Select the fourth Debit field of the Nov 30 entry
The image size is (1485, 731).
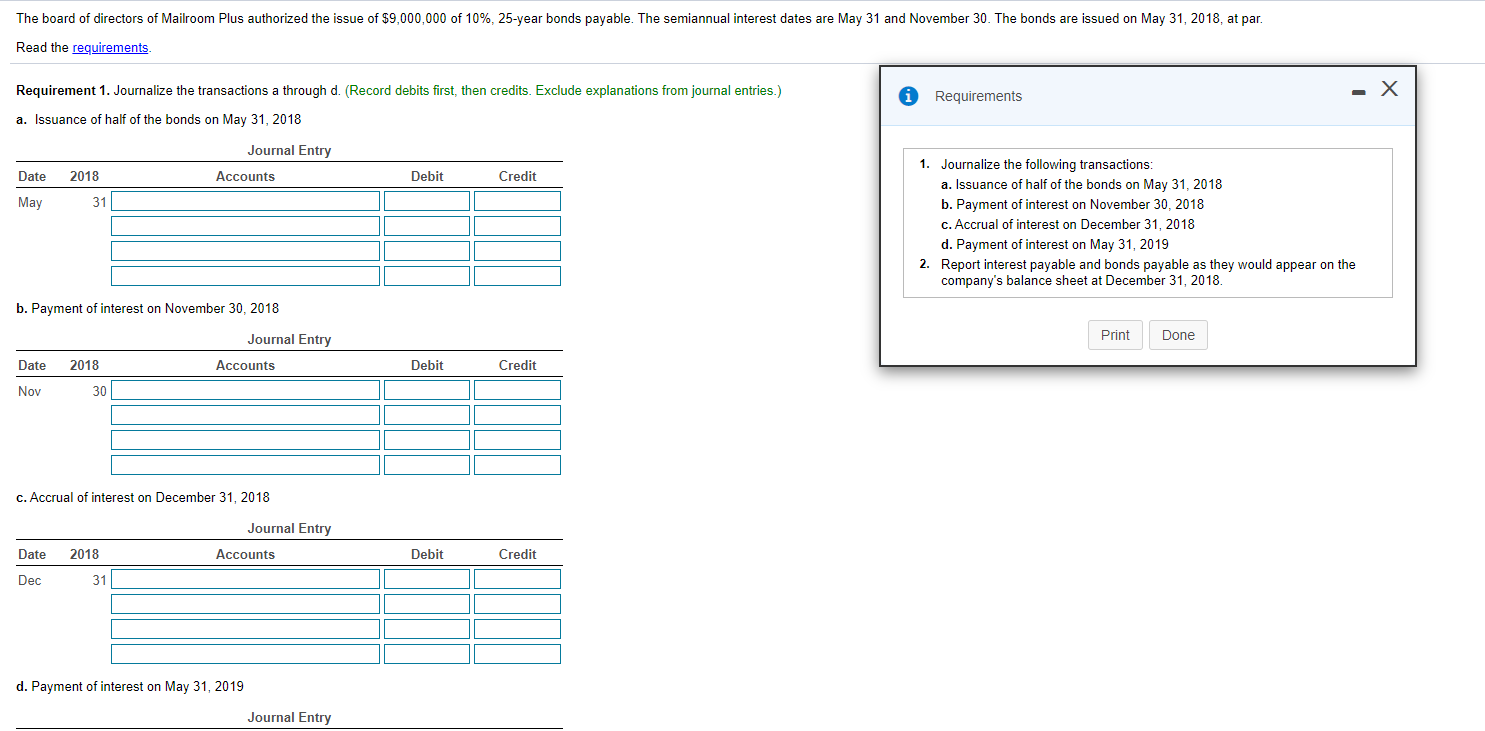(427, 465)
